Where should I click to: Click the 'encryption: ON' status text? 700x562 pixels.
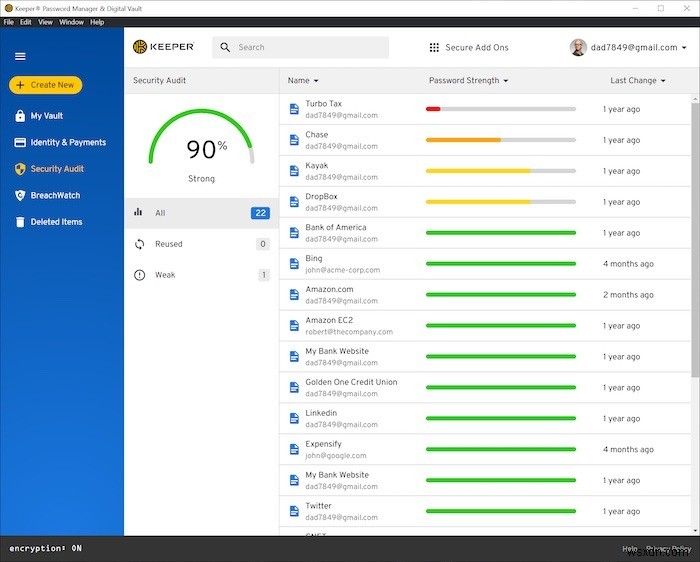(46, 548)
